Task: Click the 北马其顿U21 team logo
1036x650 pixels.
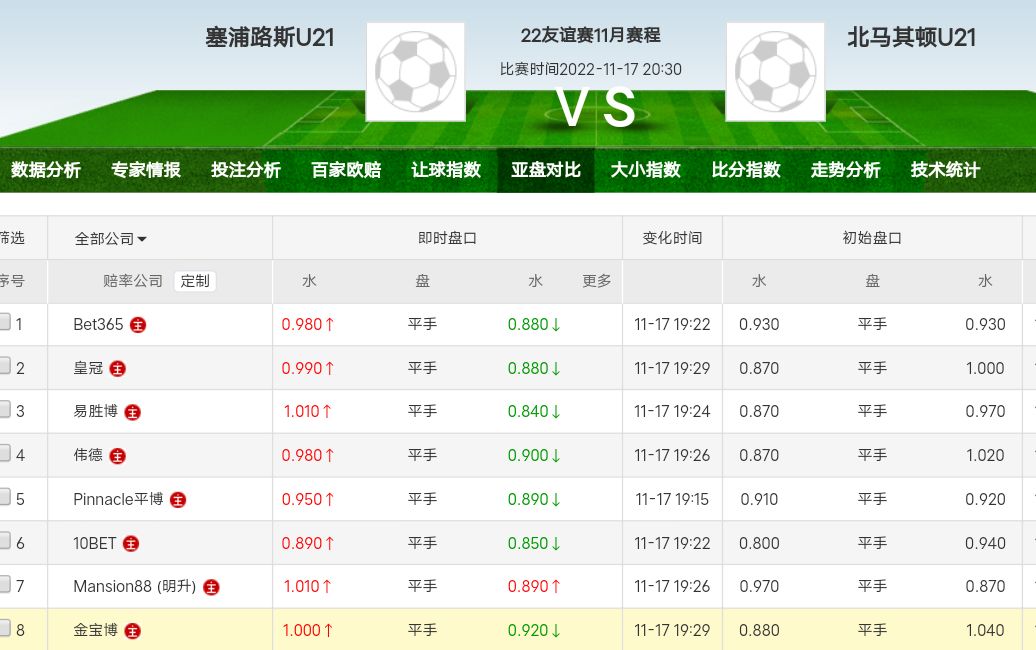Action: click(x=775, y=72)
